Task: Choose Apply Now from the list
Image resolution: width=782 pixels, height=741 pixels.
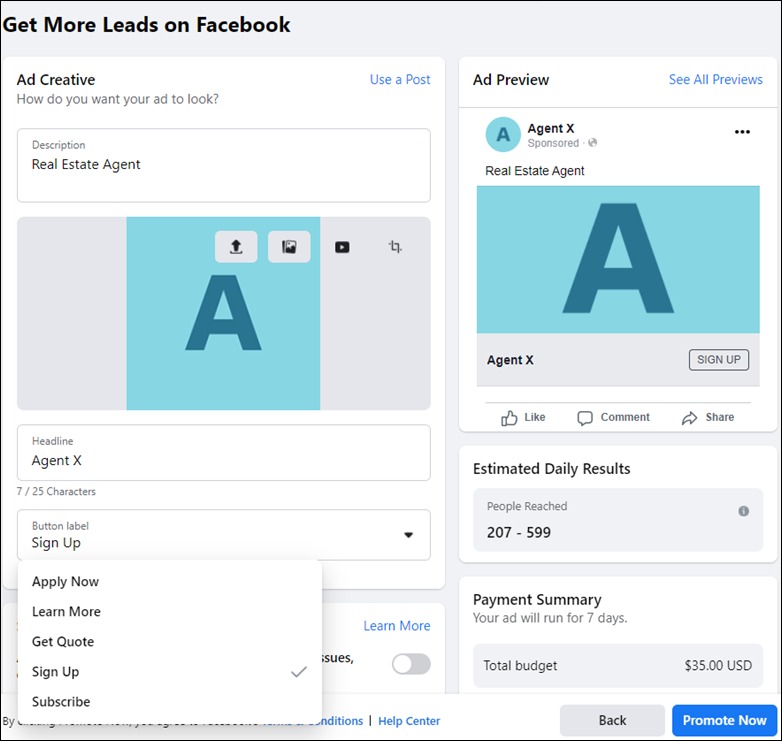Action: 66,582
